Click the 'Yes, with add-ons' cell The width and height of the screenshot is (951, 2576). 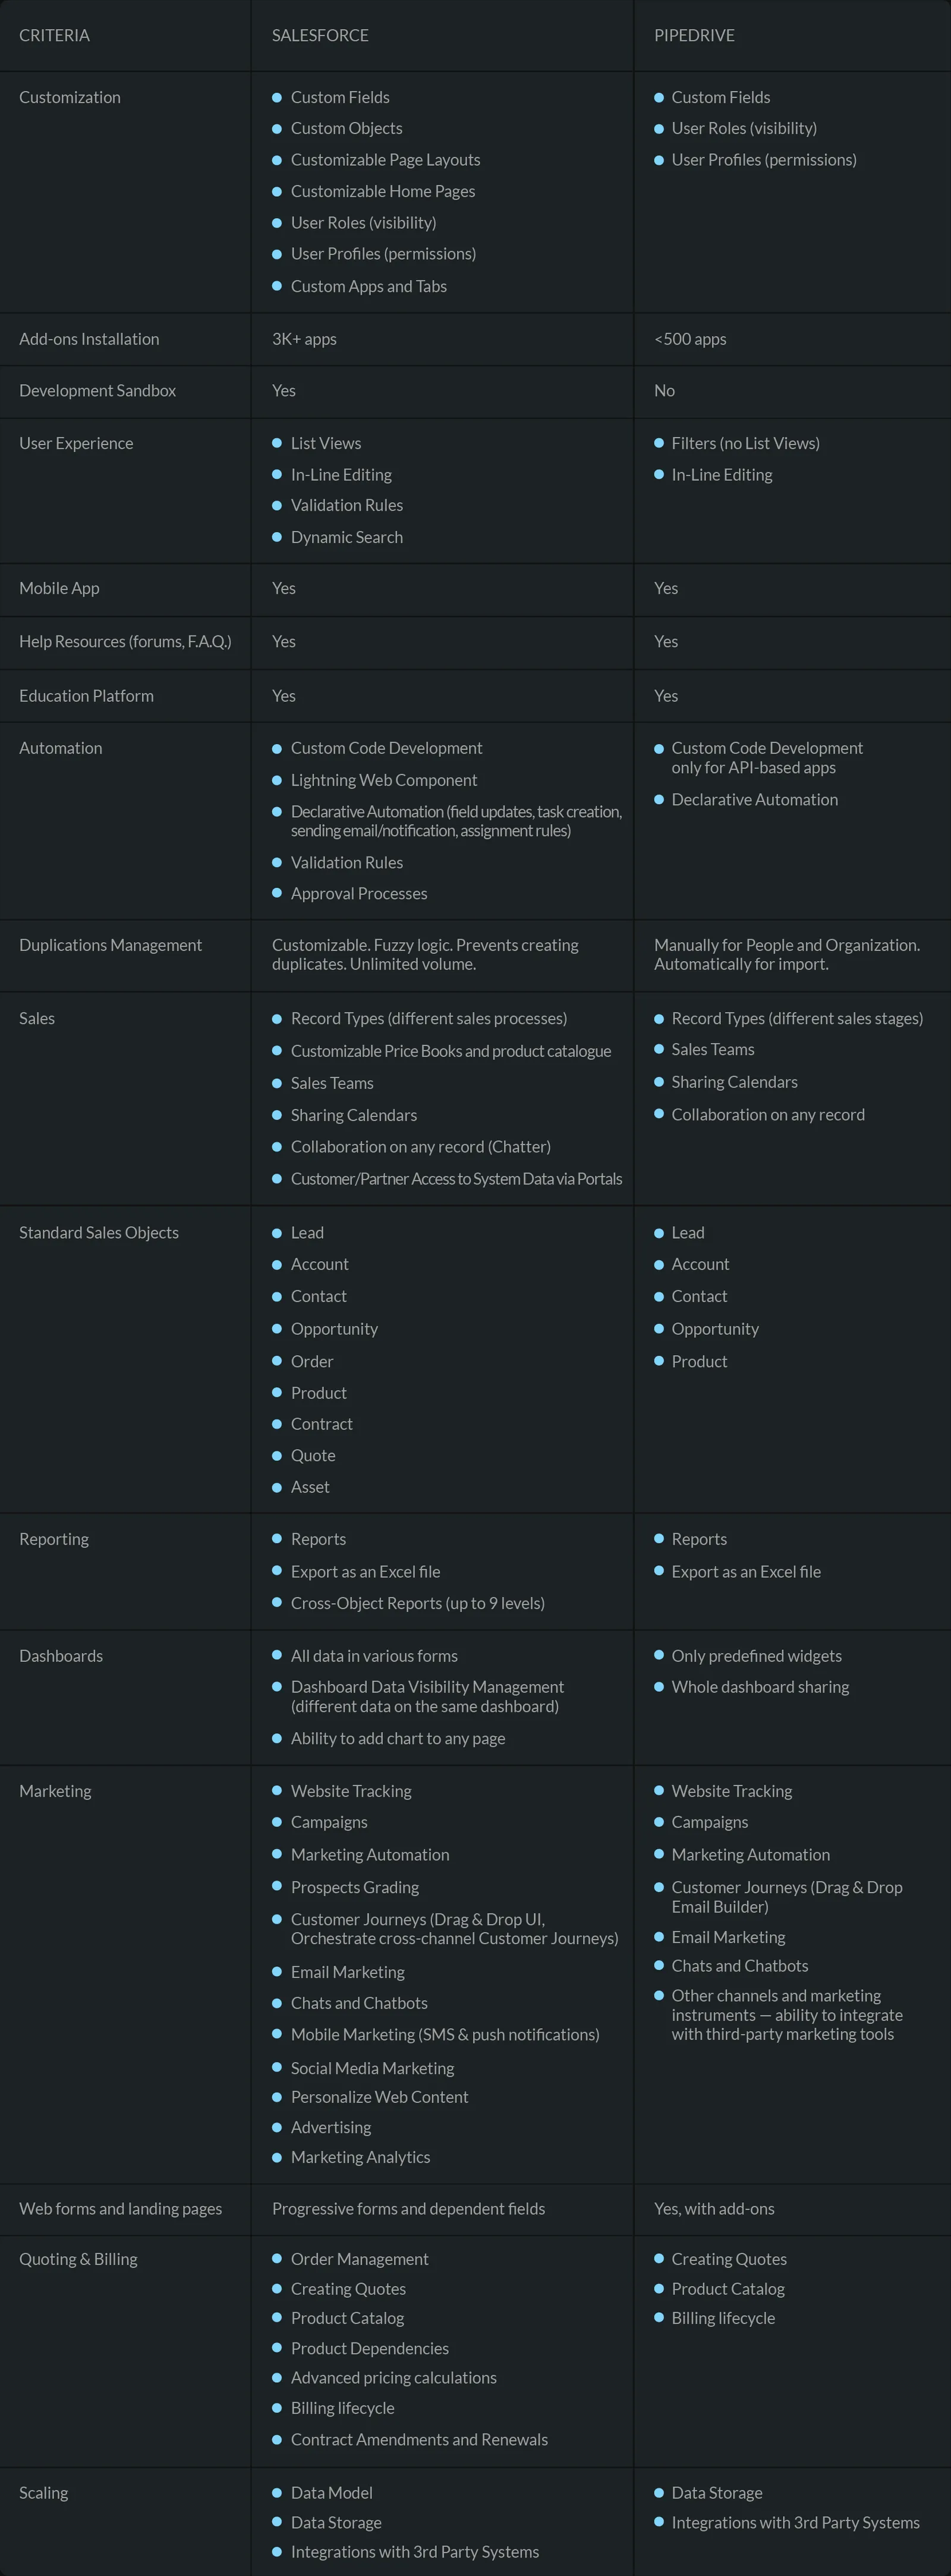pyautogui.click(x=714, y=2209)
